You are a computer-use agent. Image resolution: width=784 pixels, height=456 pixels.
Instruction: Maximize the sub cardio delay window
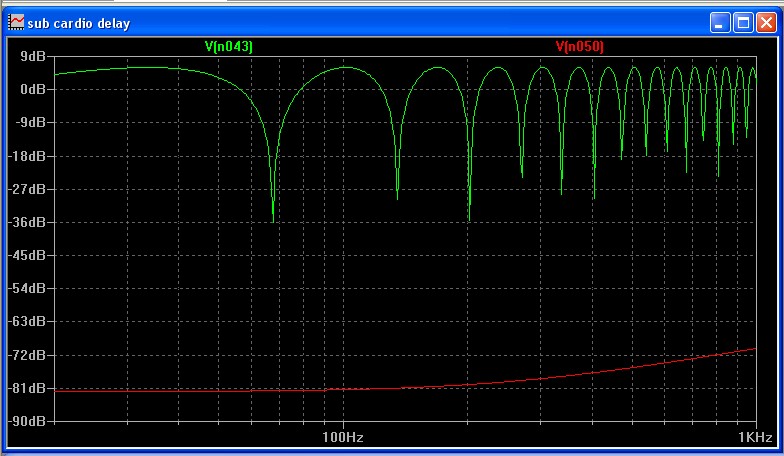click(x=743, y=23)
